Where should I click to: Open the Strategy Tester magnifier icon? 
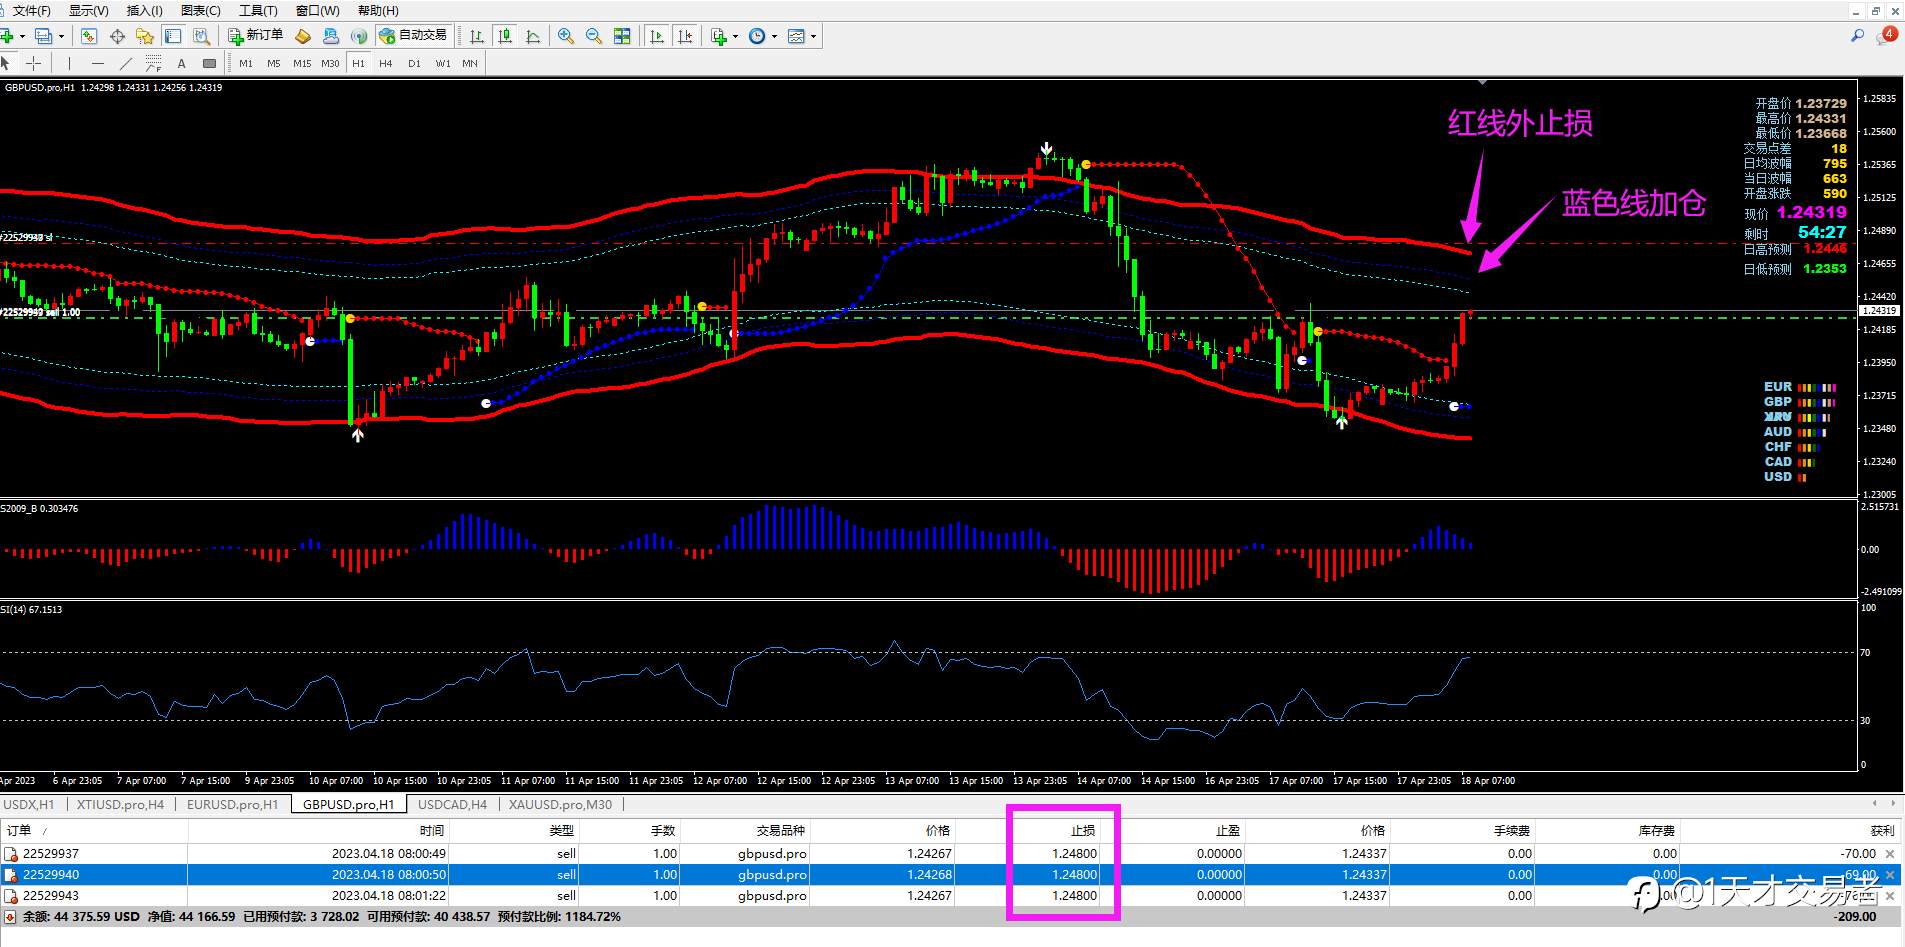[201, 36]
